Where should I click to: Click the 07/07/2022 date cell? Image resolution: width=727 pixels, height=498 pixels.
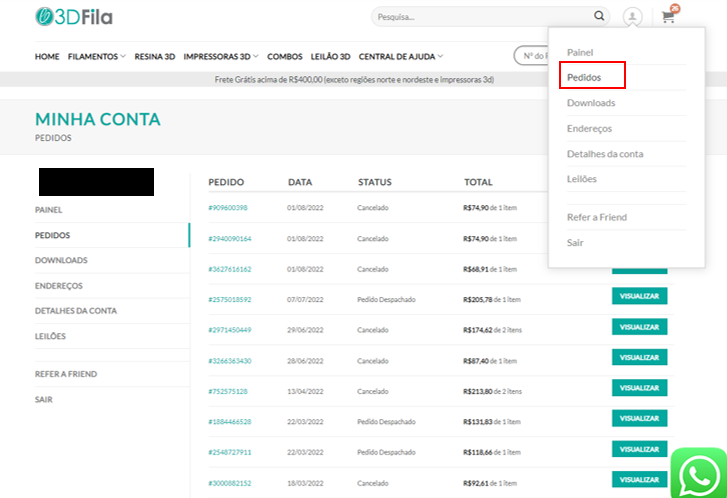tap(305, 300)
